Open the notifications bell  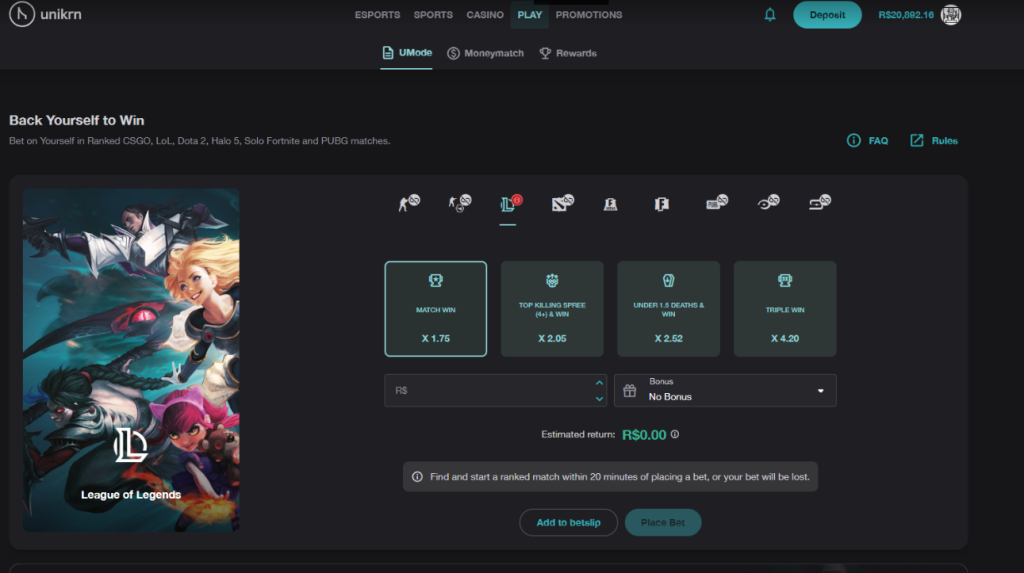click(x=770, y=14)
